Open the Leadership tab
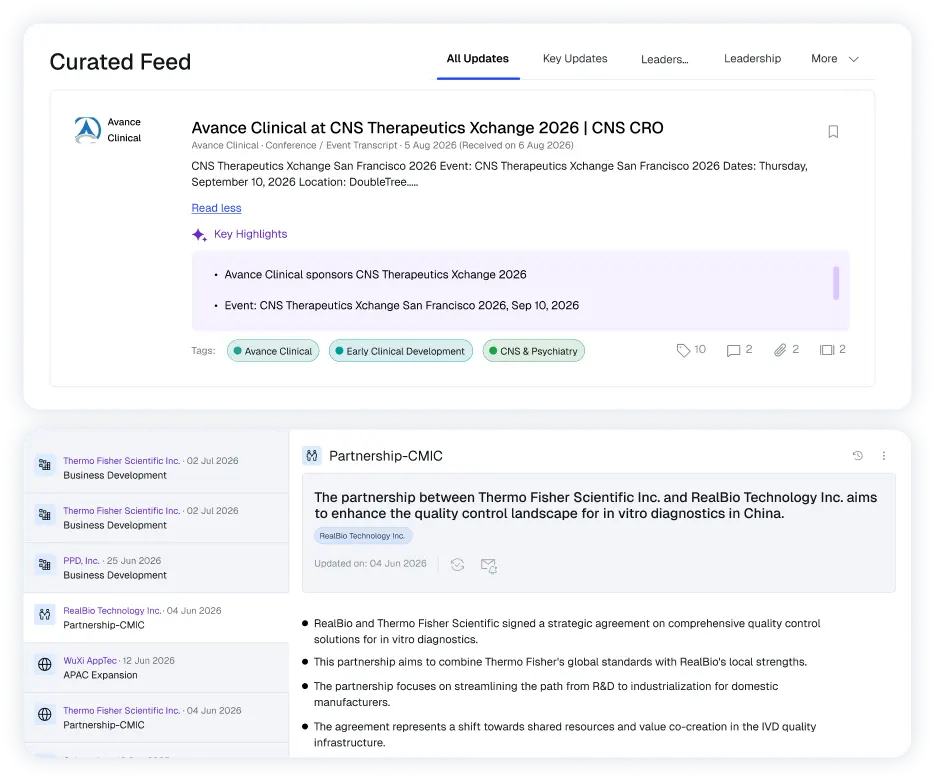Image resolution: width=935 pixels, height=781 pixels. [752, 58]
